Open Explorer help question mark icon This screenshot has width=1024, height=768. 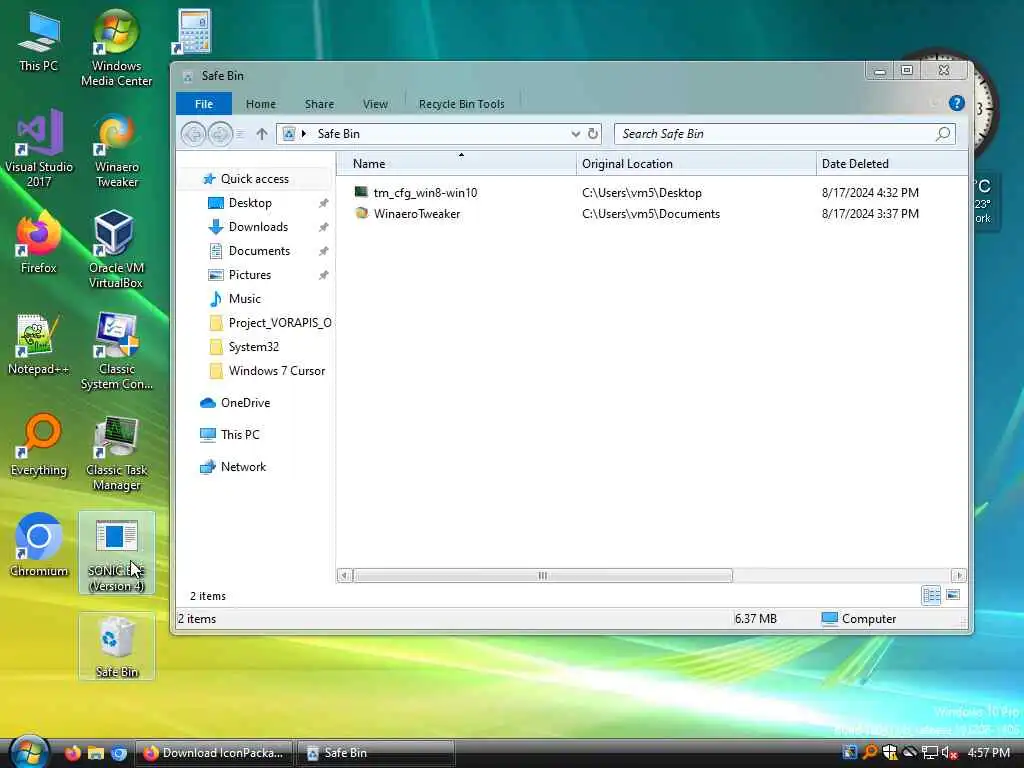[957, 103]
